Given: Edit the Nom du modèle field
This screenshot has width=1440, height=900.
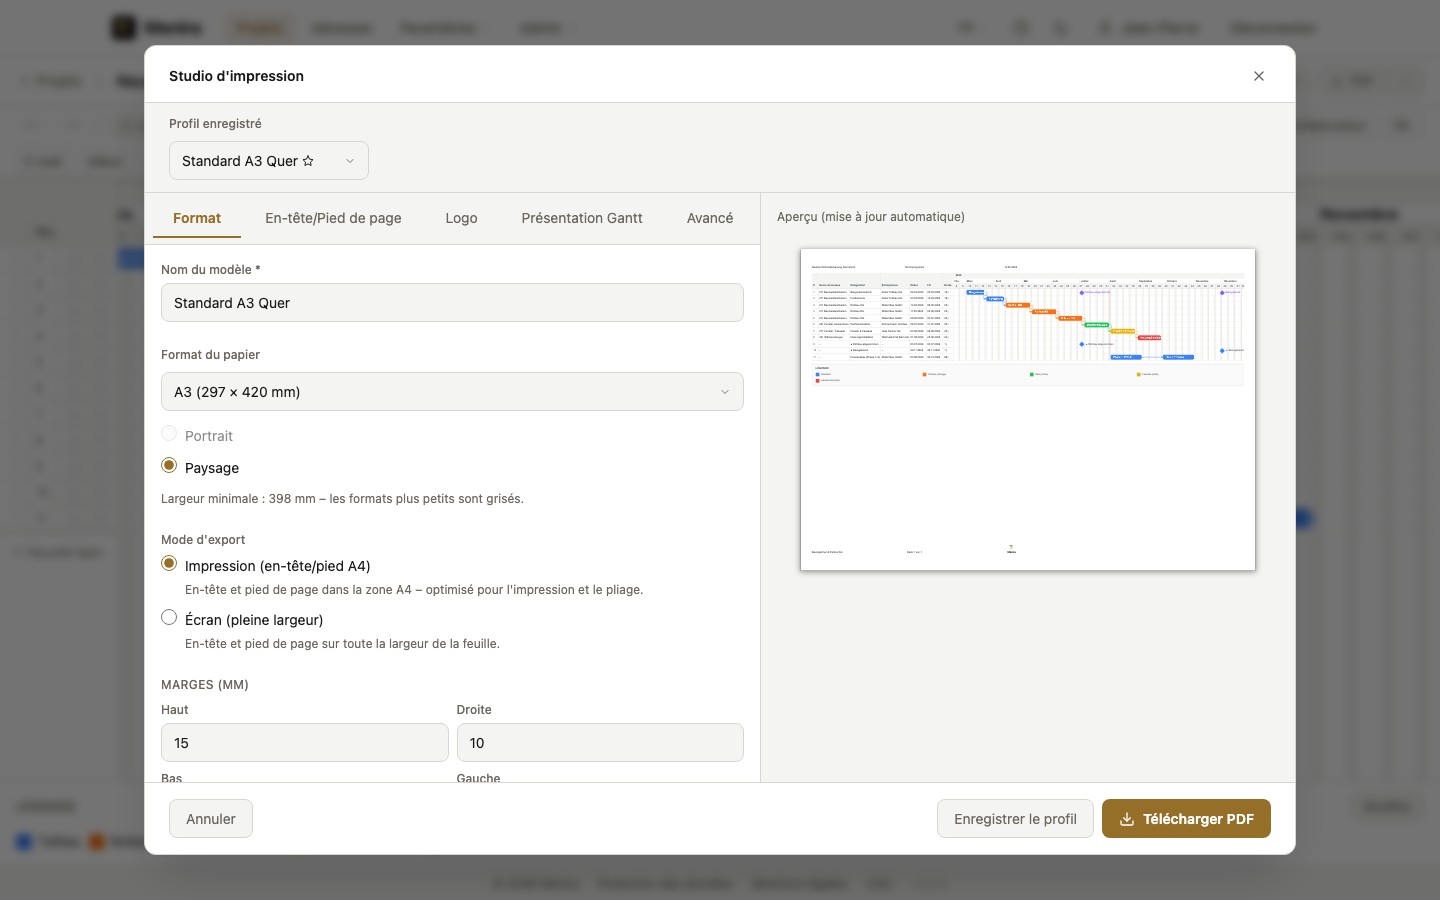Looking at the screenshot, I should click(452, 303).
